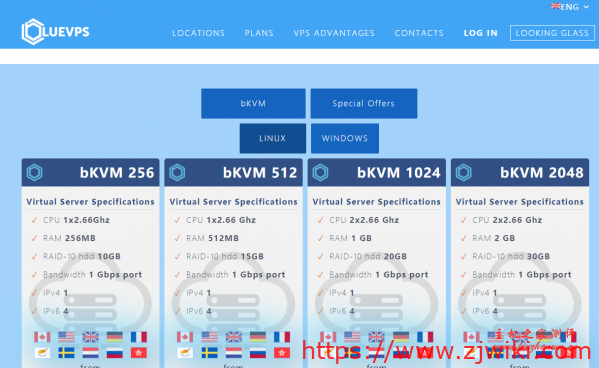Select Russia flag on bKVM 512 card
This screenshot has height=368, width=599.
[258, 353]
